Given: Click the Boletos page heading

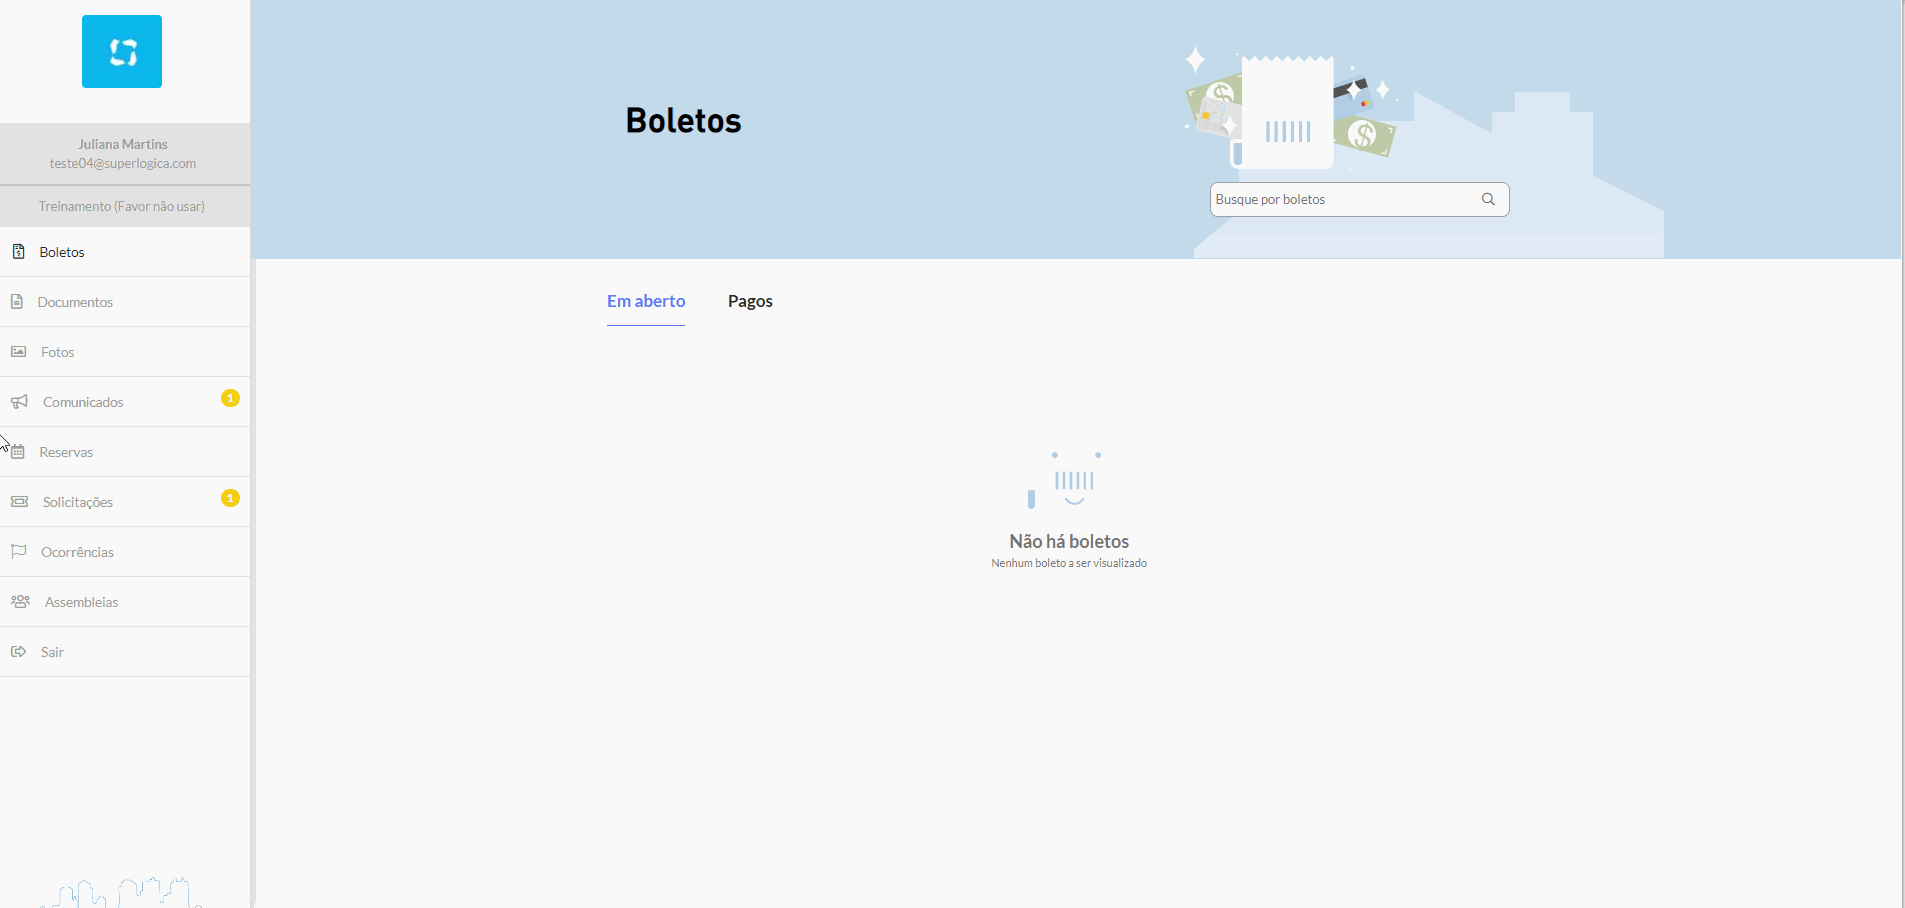Looking at the screenshot, I should pyautogui.click(x=684, y=121).
